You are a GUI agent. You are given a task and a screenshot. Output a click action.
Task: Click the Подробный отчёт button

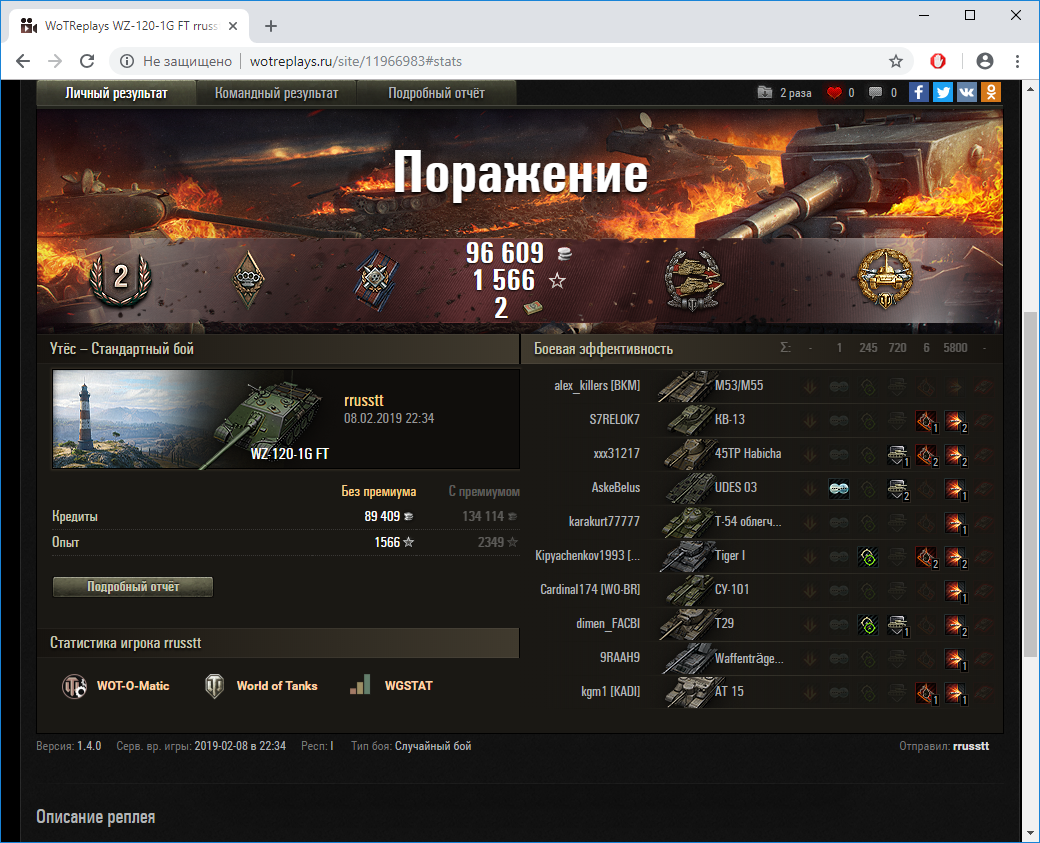133,587
